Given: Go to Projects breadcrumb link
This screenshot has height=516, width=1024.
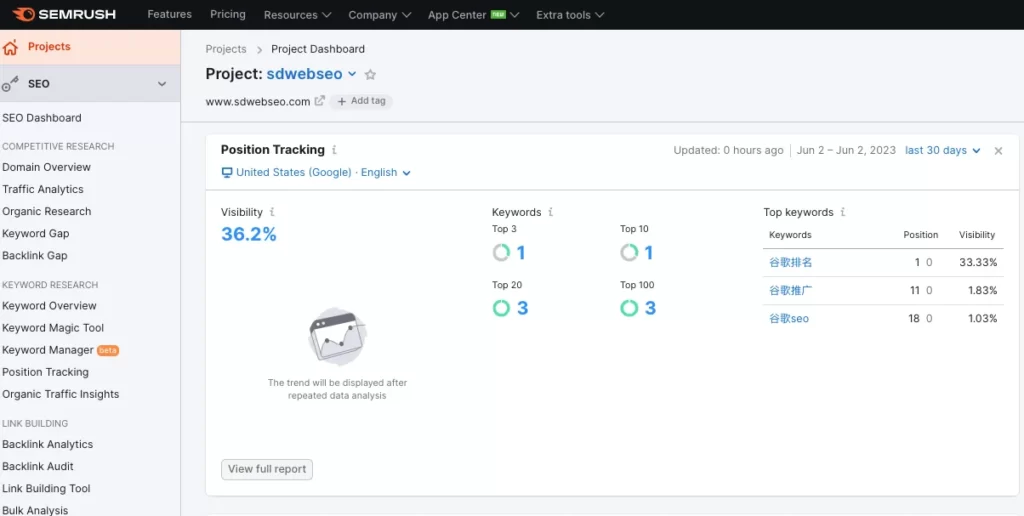Looking at the screenshot, I should (226, 49).
